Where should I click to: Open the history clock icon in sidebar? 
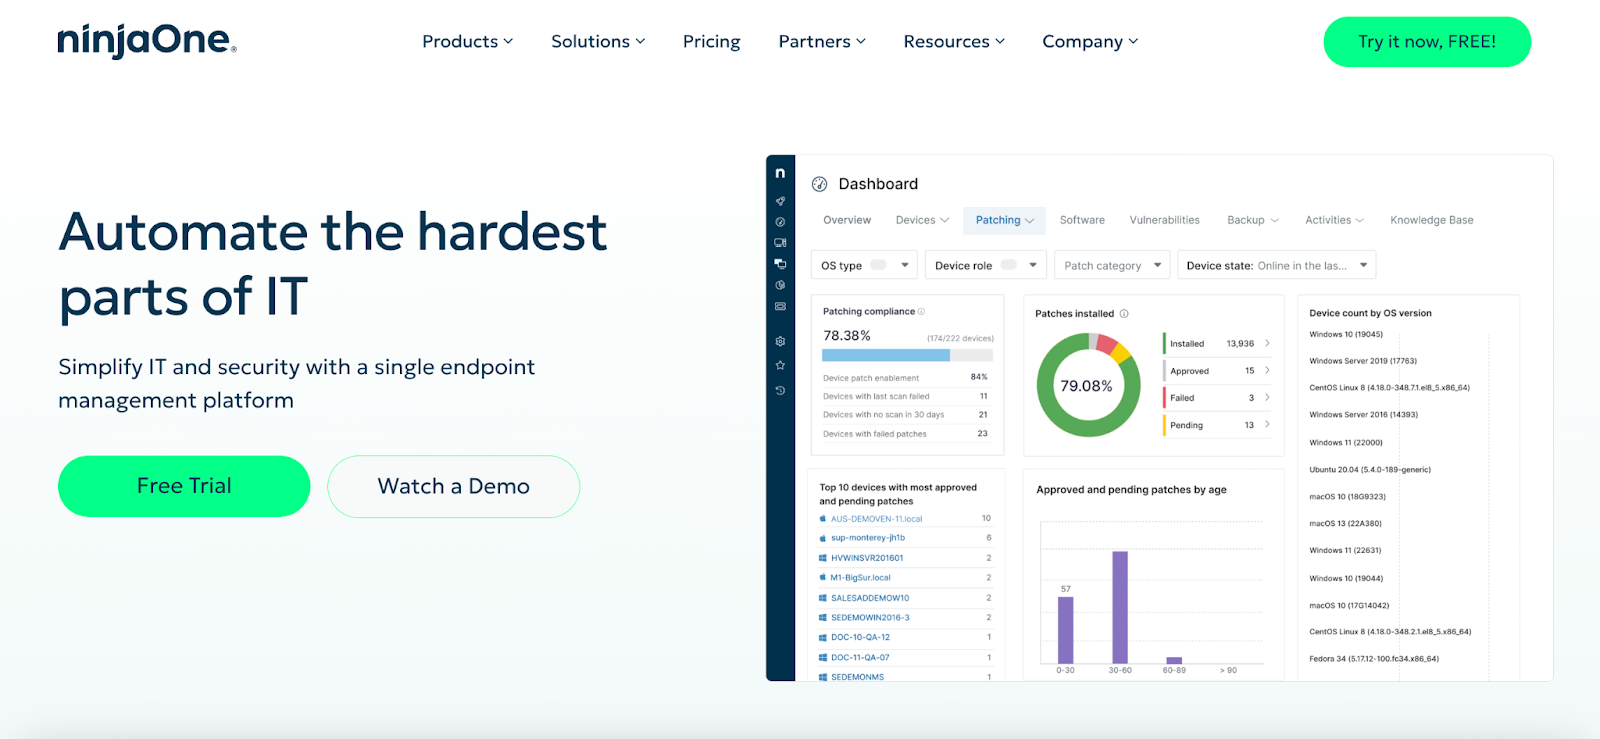coord(780,390)
